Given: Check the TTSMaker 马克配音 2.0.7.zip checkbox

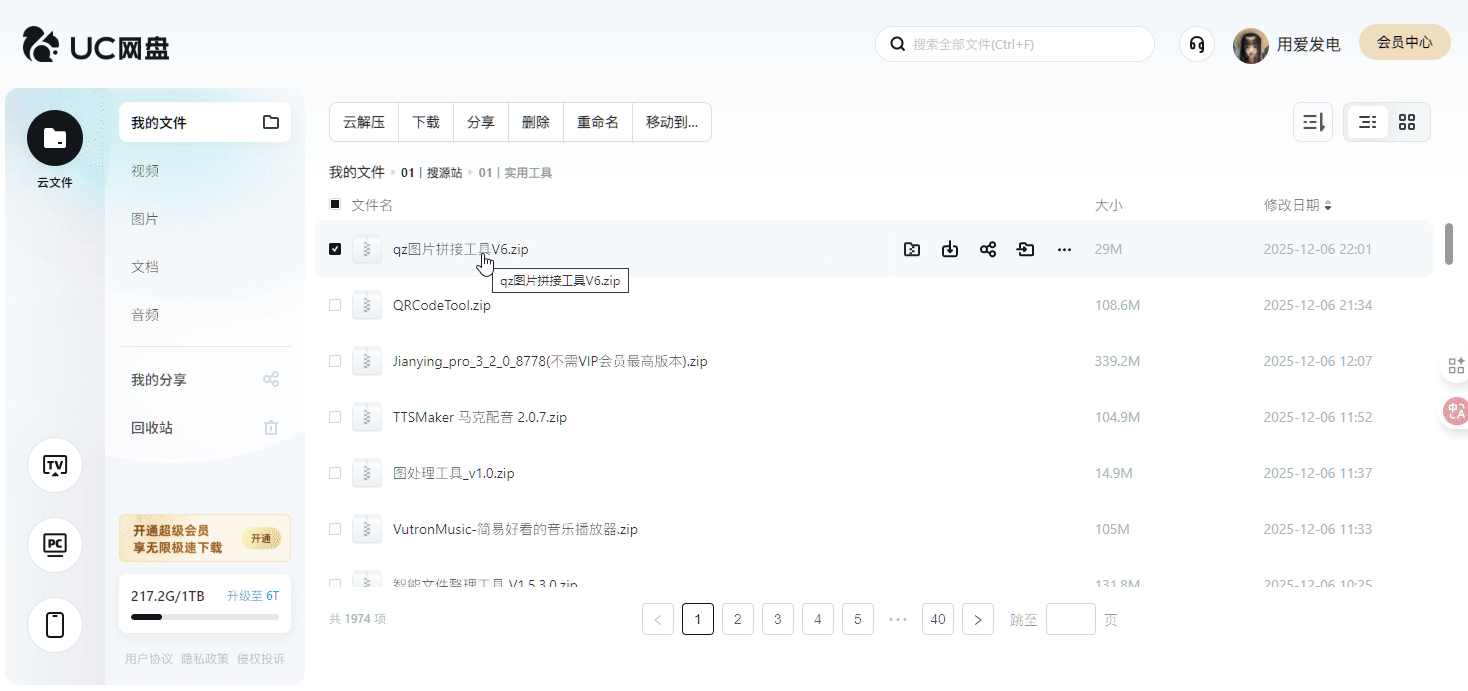Looking at the screenshot, I should 335,417.
